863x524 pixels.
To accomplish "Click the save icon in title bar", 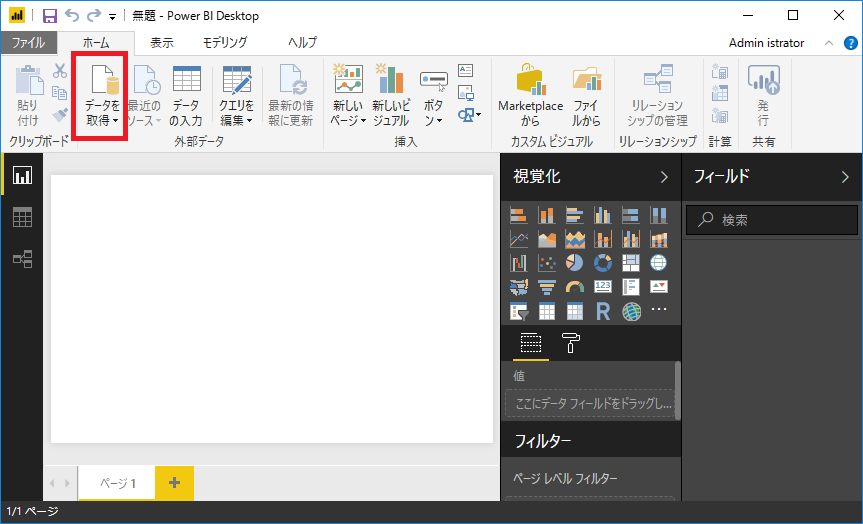I will tap(50, 15).
